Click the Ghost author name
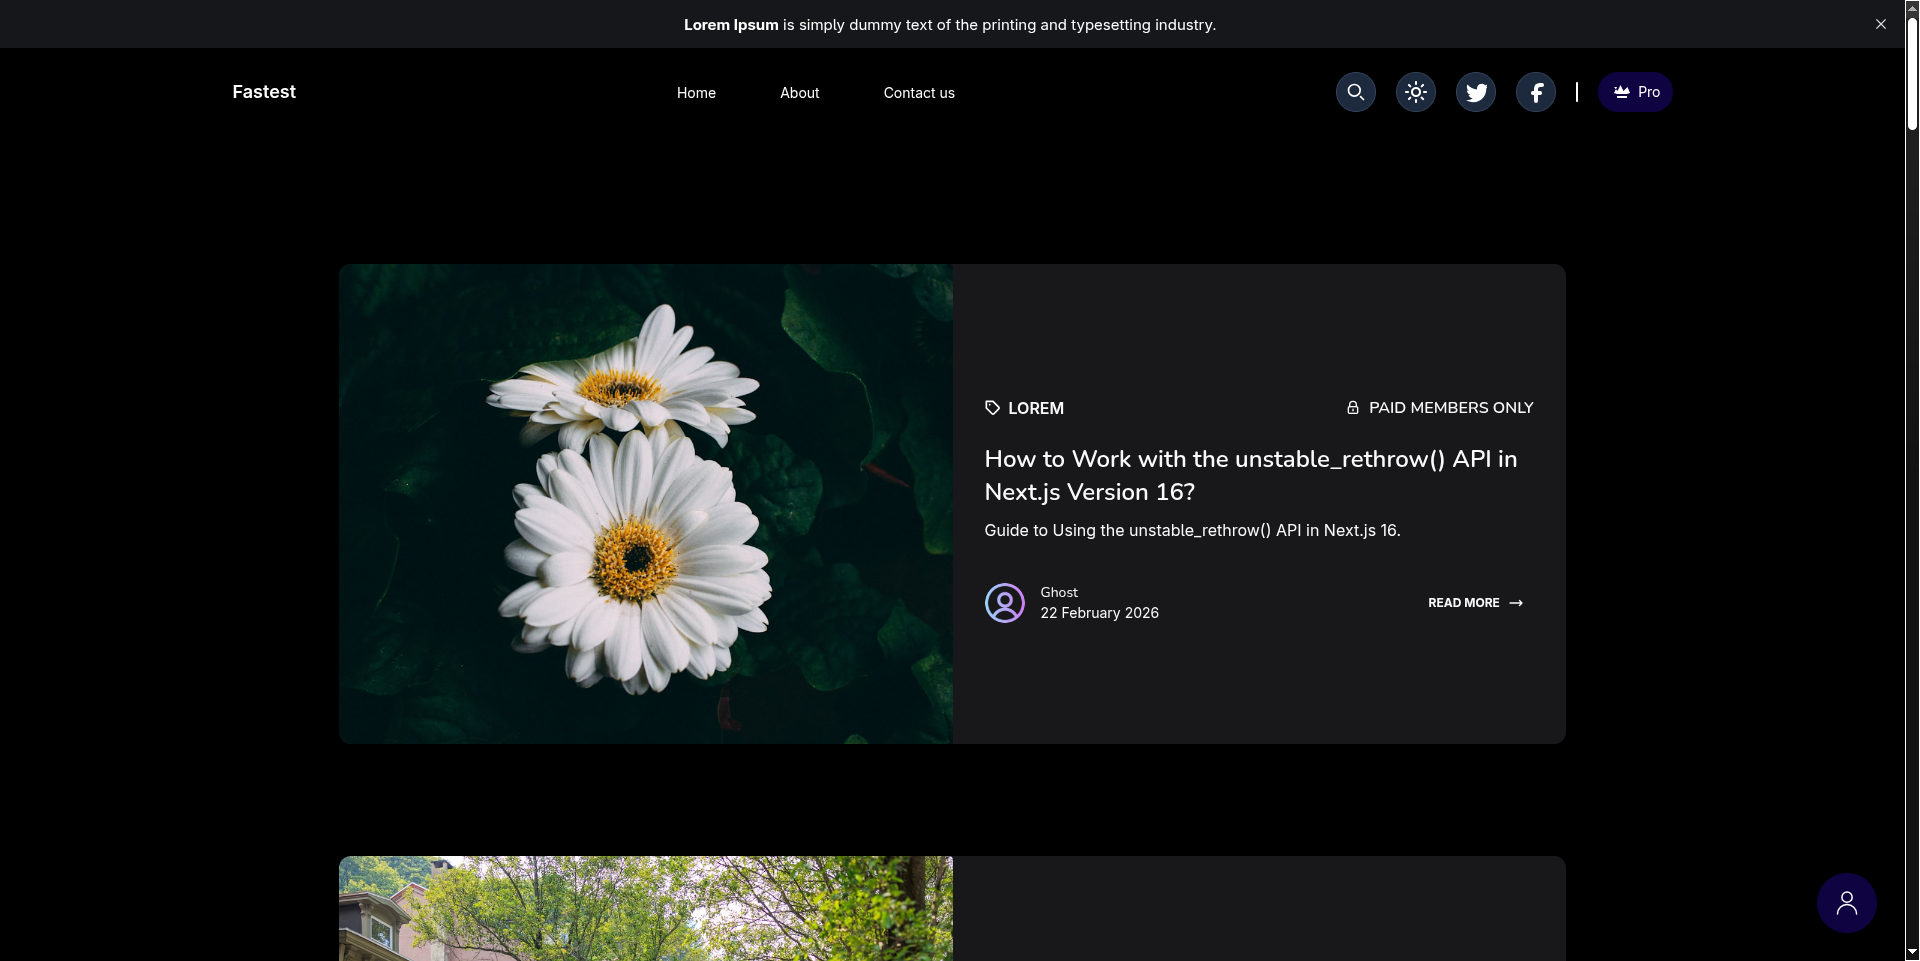Screen dimensions: 1920x961 [x=1059, y=592]
